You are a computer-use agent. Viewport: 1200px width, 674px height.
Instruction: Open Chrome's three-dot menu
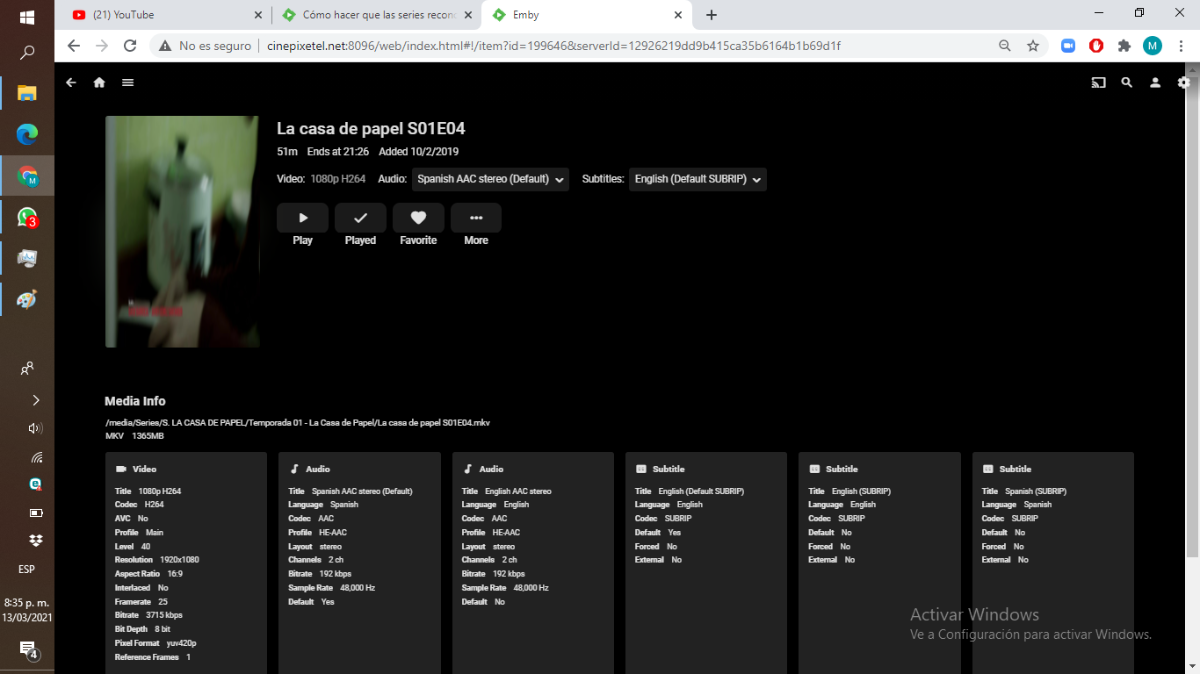(1182, 46)
